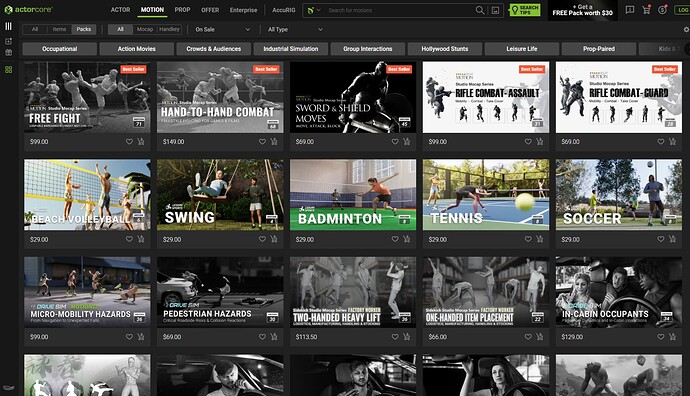
Task: Open the free pack worth $30 banner
Action: click(x=582, y=10)
